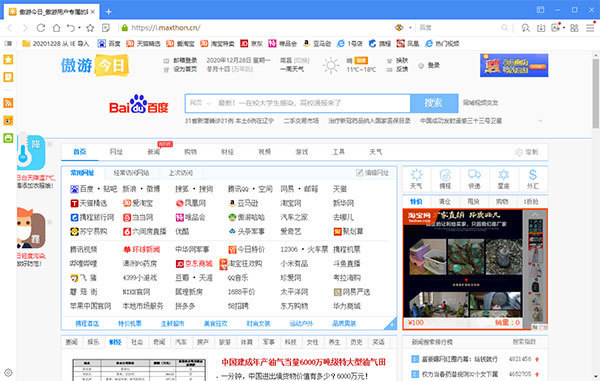Click the screenshot snap tool icon
Screen dimensions: 600x381
coord(555,28)
